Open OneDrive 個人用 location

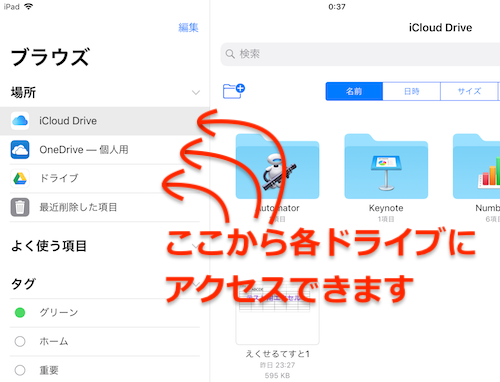point(105,150)
